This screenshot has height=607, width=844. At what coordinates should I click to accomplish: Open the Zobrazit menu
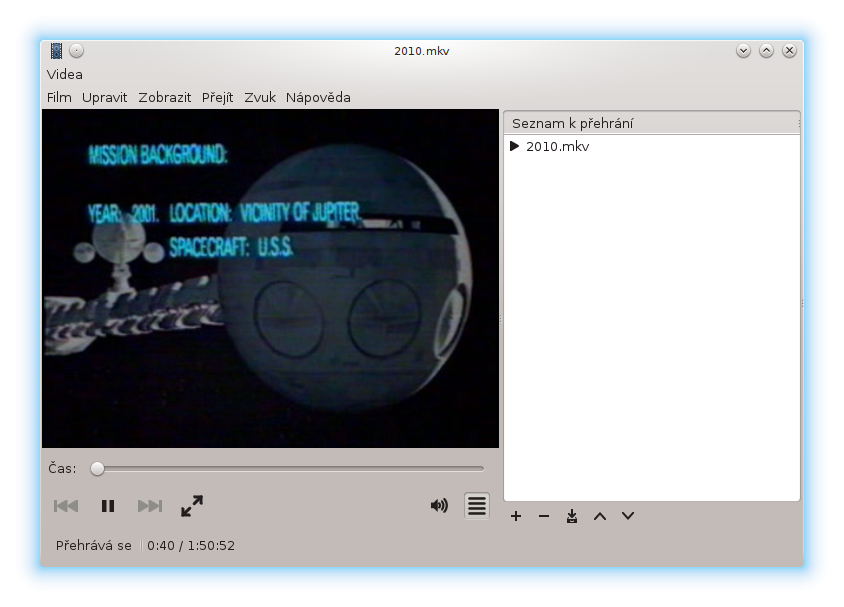point(165,97)
